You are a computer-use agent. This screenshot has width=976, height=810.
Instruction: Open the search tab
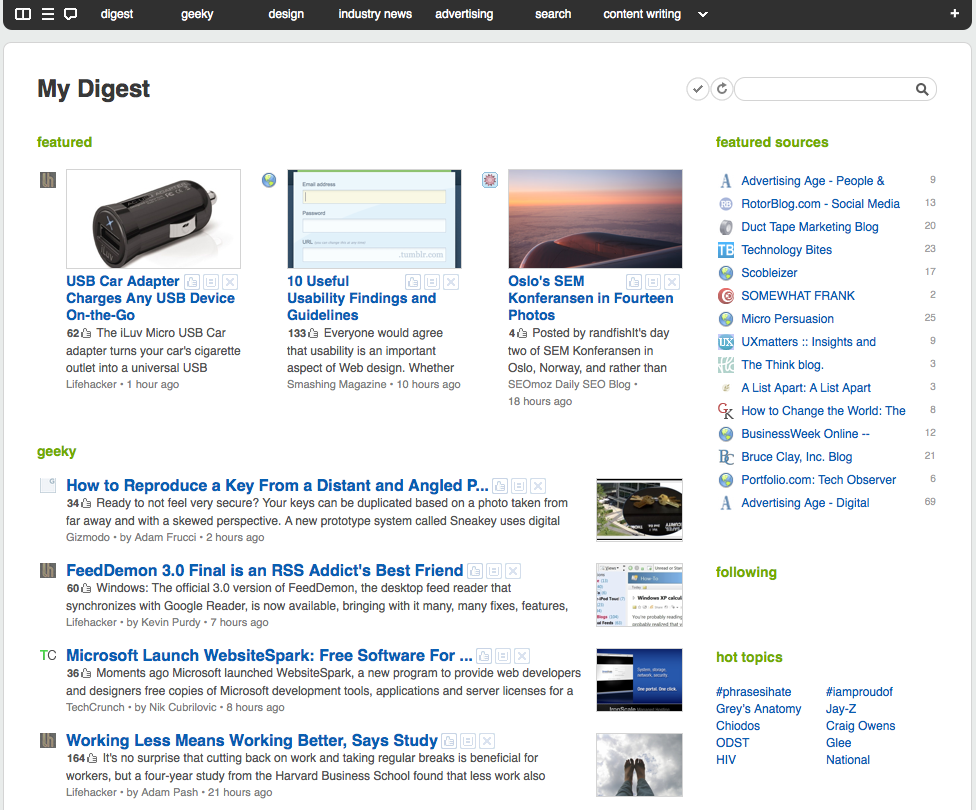[553, 14]
